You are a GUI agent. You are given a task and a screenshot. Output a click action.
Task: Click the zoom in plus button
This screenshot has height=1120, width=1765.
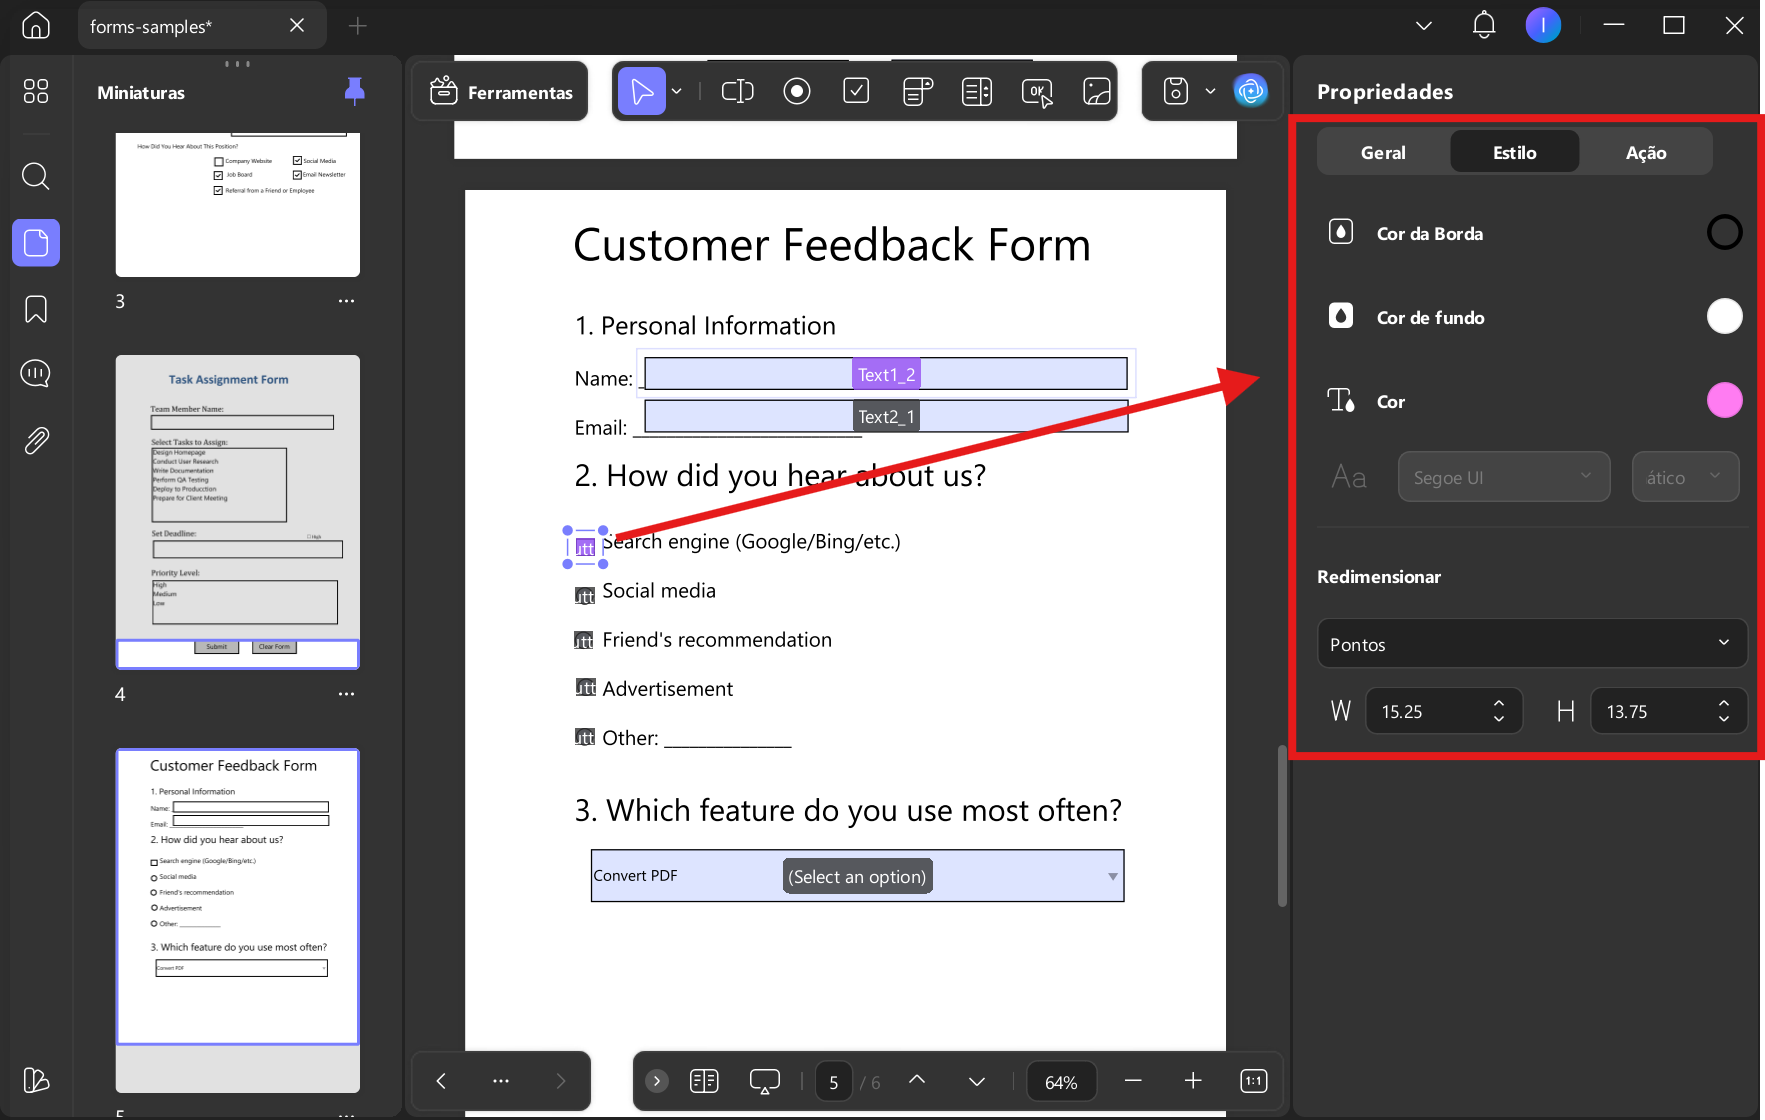1193,1081
